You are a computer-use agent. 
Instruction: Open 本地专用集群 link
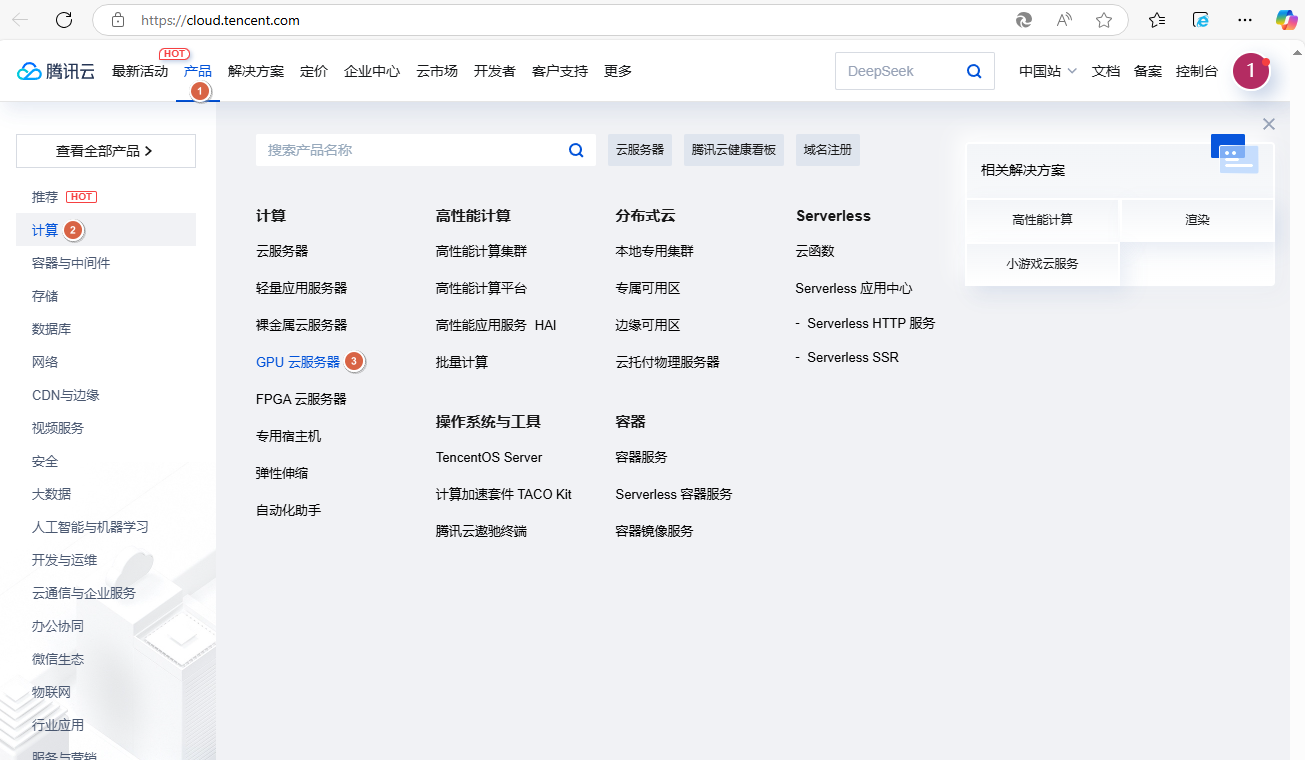point(654,251)
